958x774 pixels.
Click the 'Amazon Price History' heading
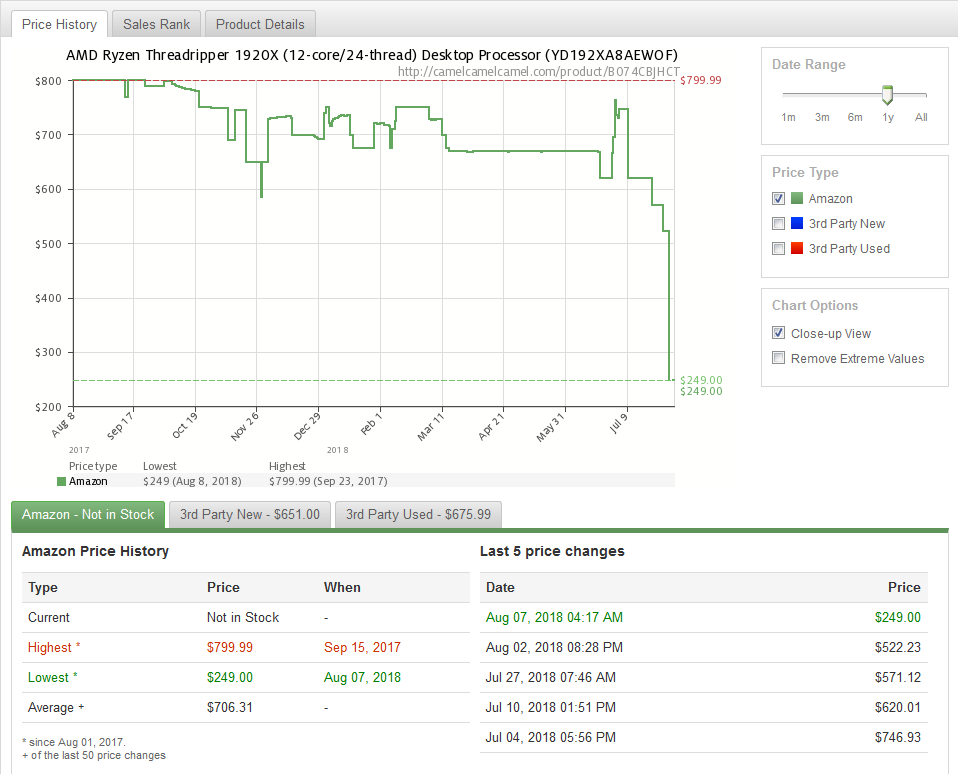point(95,551)
